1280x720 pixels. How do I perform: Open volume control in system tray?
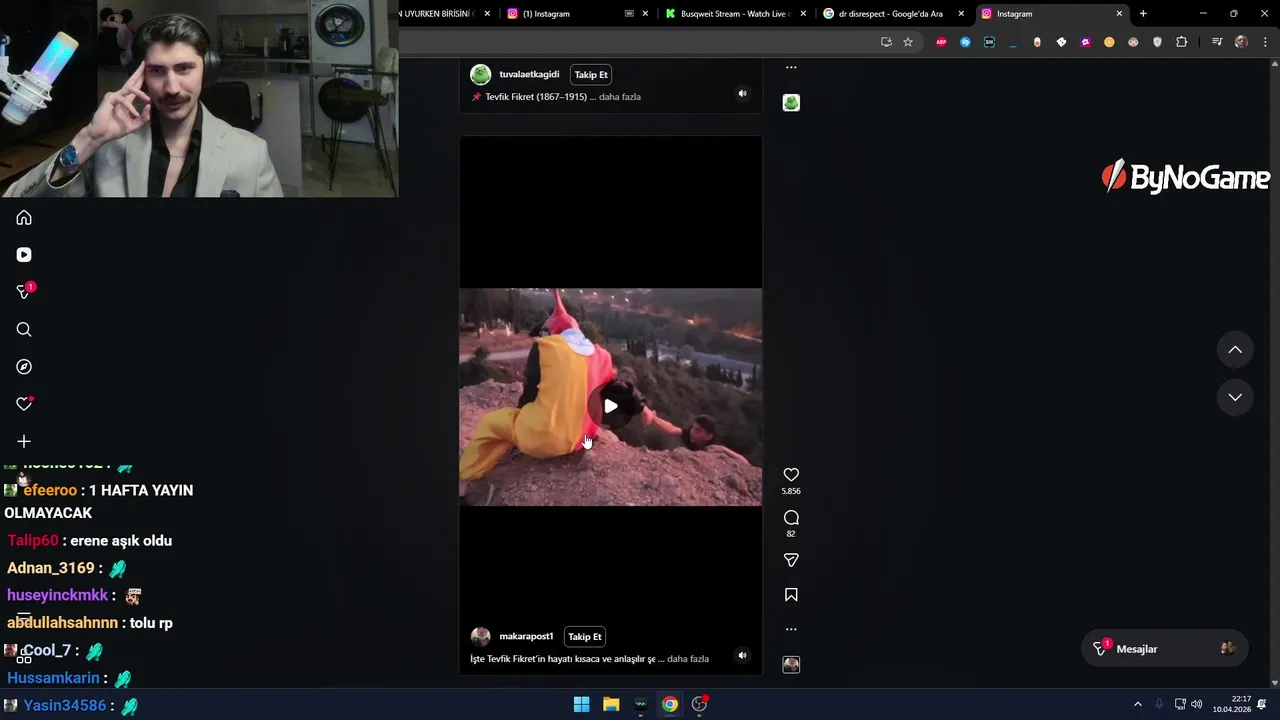[1197, 704]
